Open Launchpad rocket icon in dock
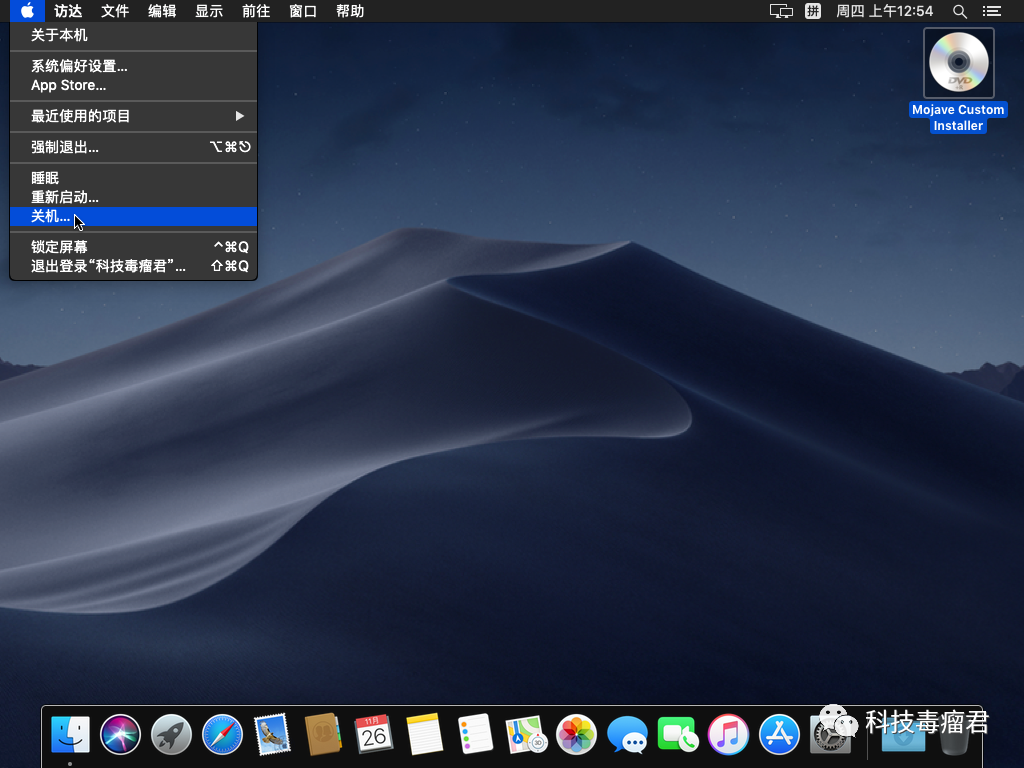This screenshot has height=768, width=1024. pyautogui.click(x=172, y=735)
